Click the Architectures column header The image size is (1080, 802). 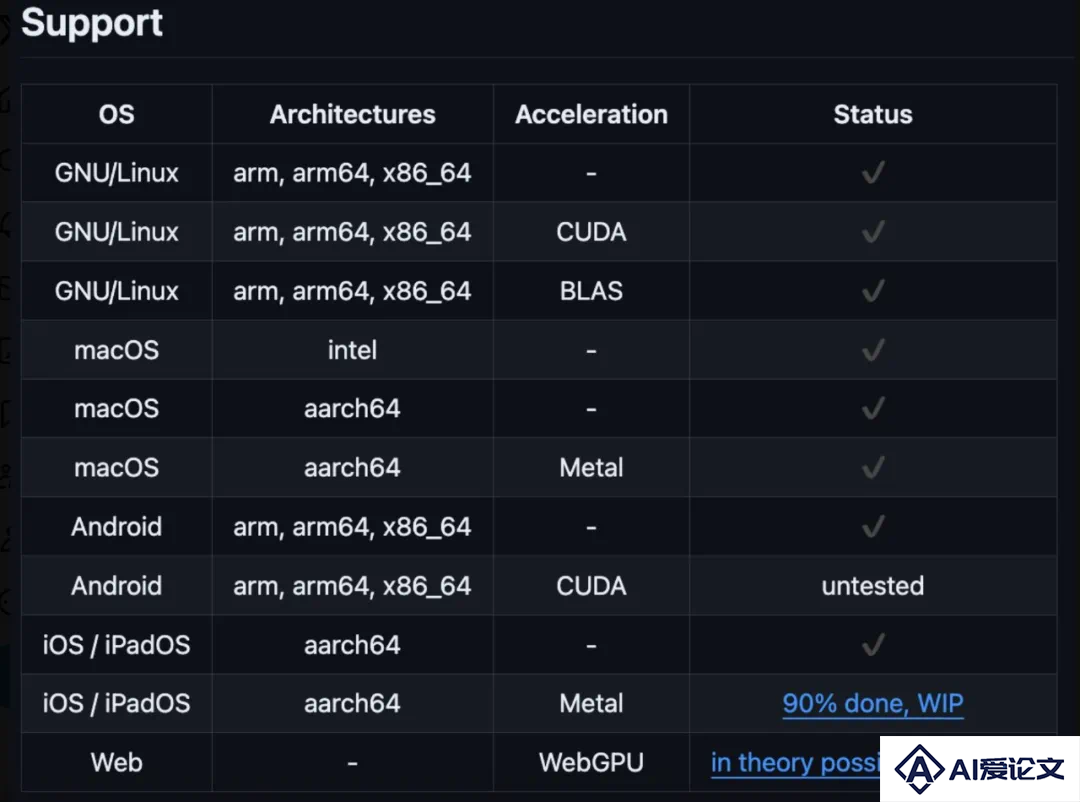pos(353,114)
